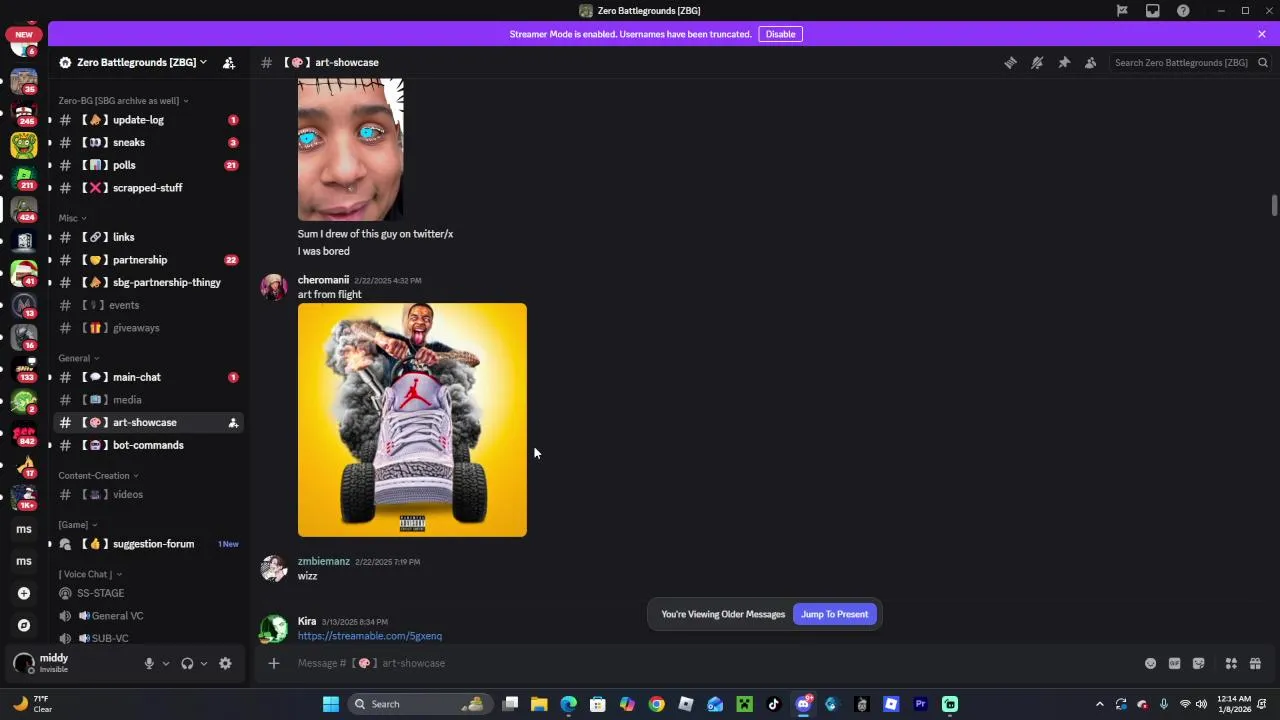Open the Help question mark icon

coord(1183,11)
